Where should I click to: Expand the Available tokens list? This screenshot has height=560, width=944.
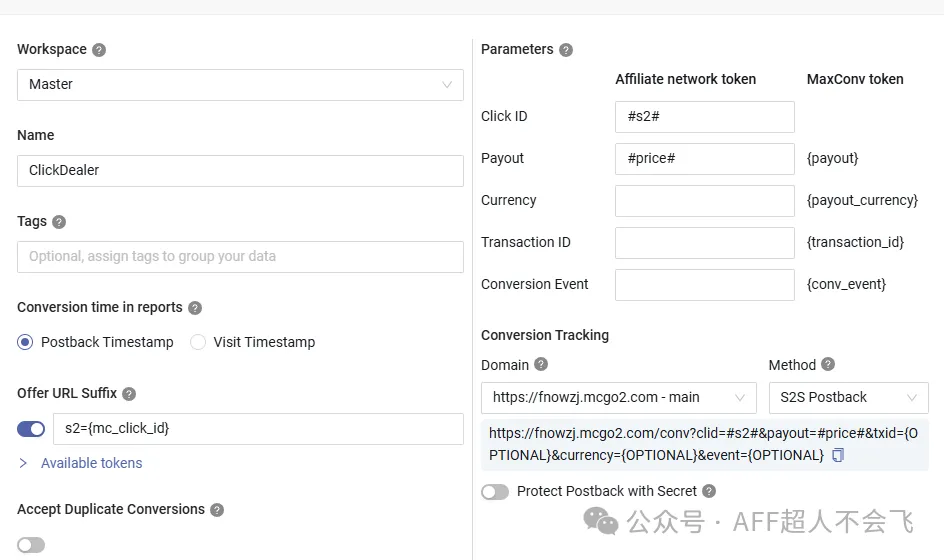(x=91, y=463)
